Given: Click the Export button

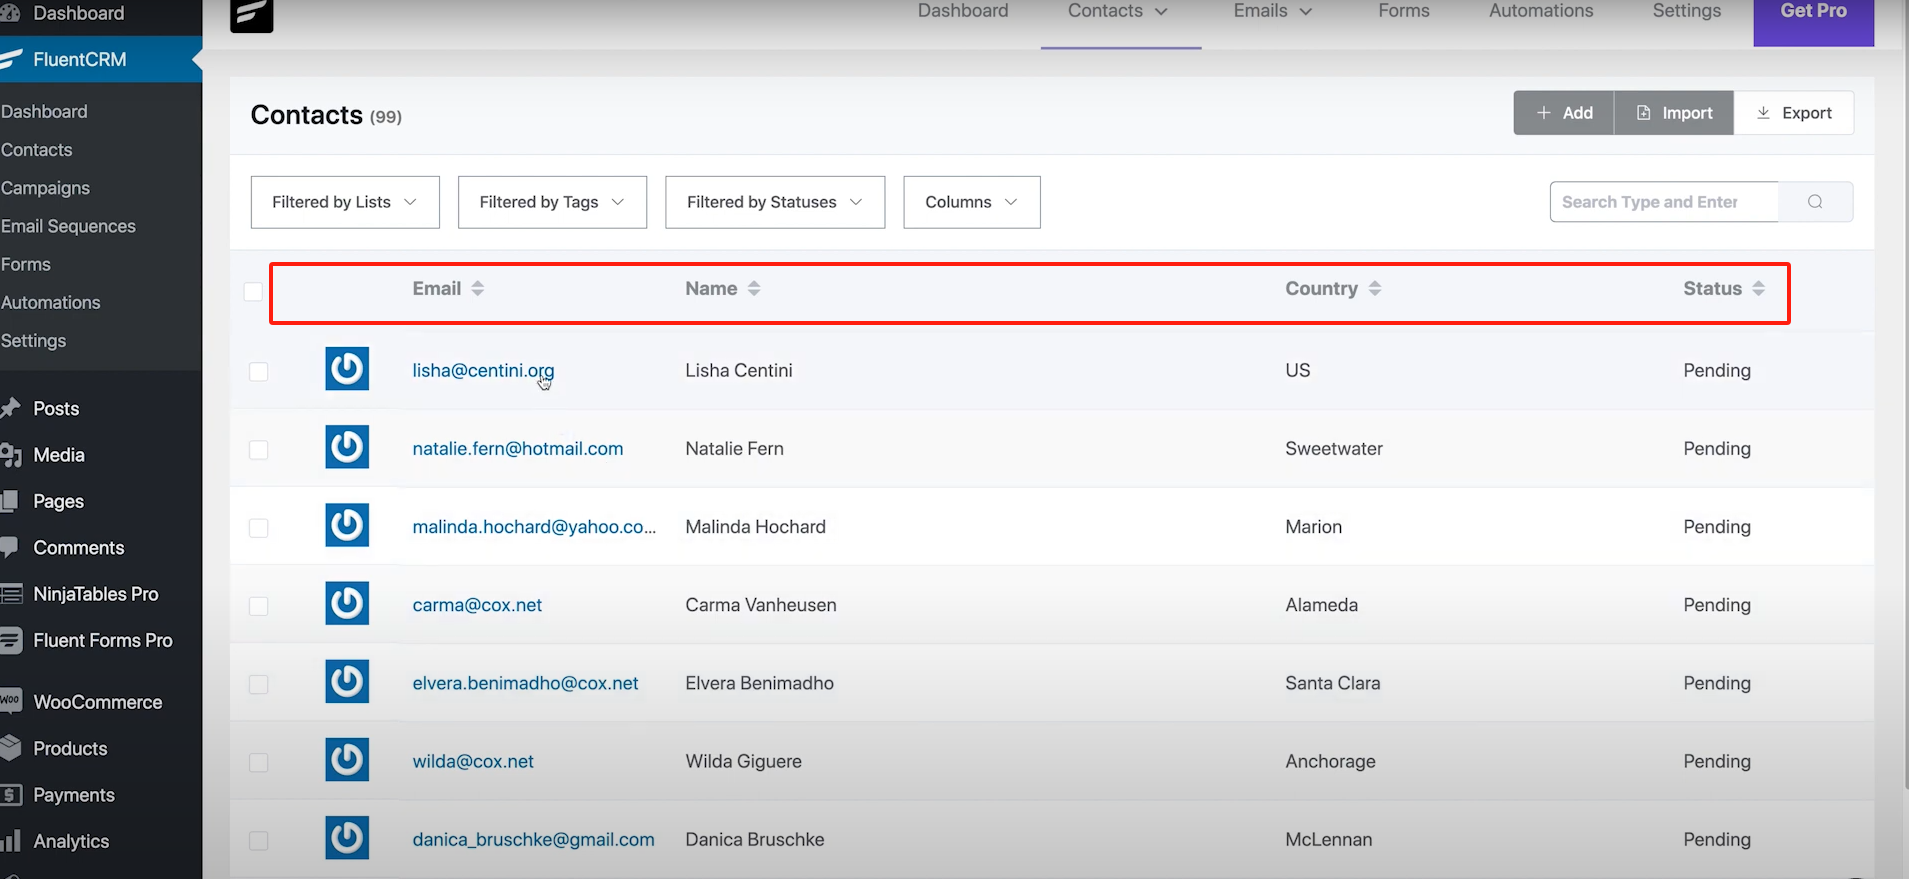Looking at the screenshot, I should click(x=1794, y=113).
